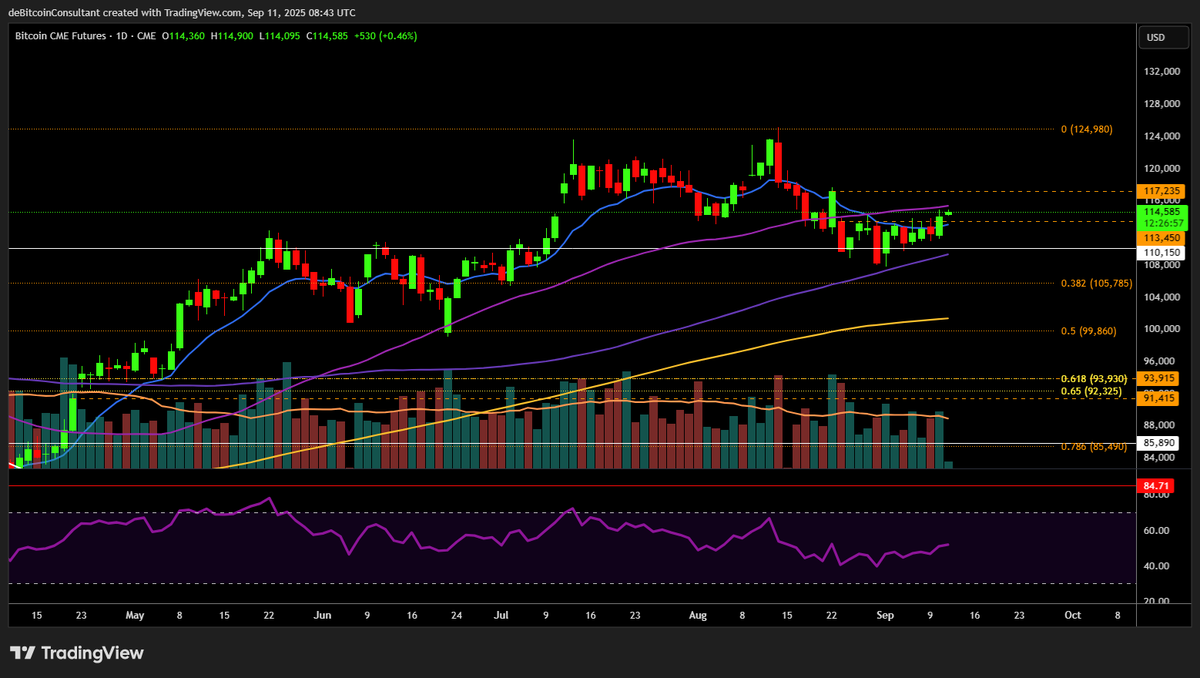
Task: Click the Bitcoin CME Futures symbol title
Action: point(63,36)
